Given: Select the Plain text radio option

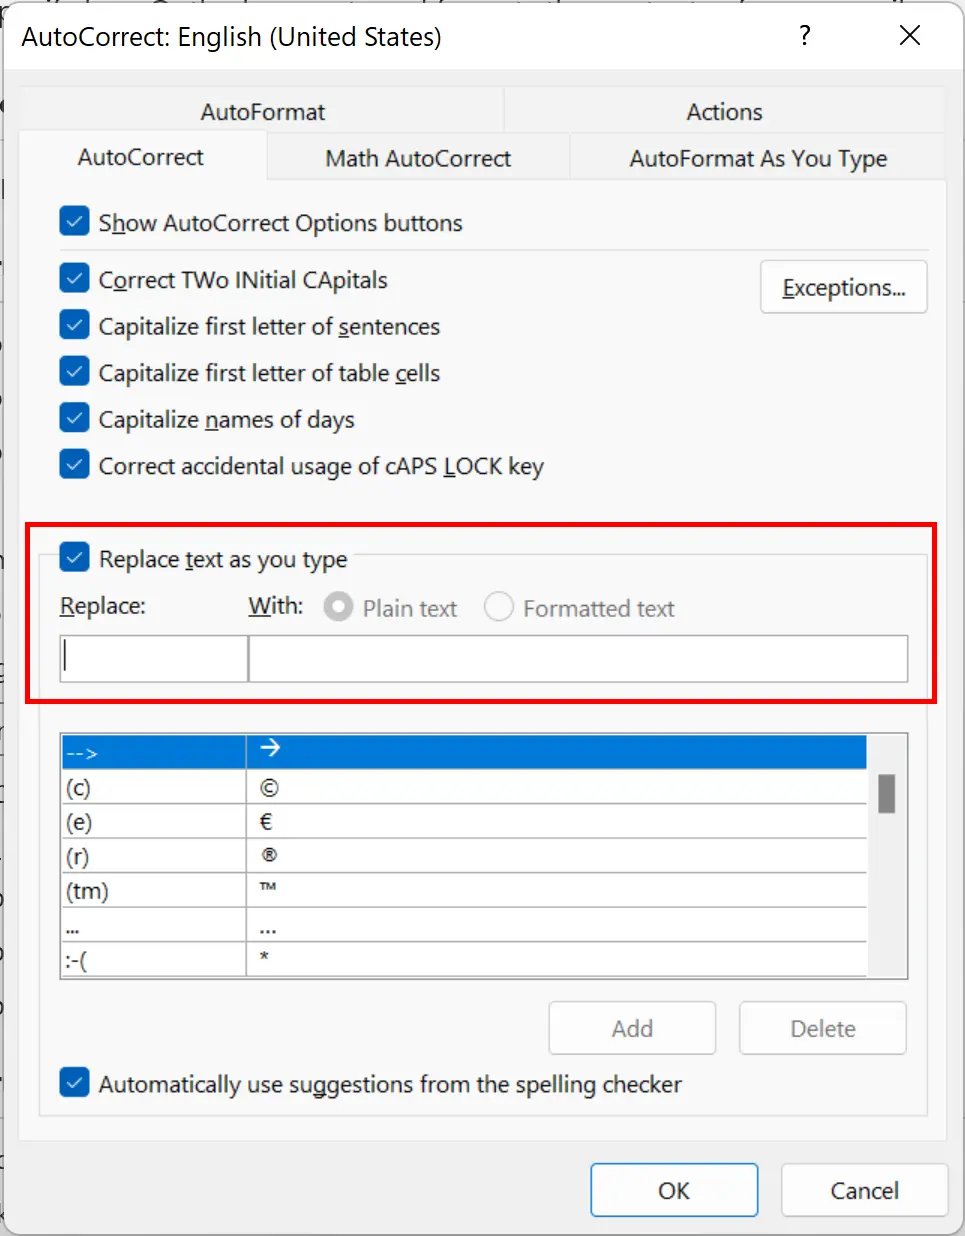Looking at the screenshot, I should click(x=338, y=607).
